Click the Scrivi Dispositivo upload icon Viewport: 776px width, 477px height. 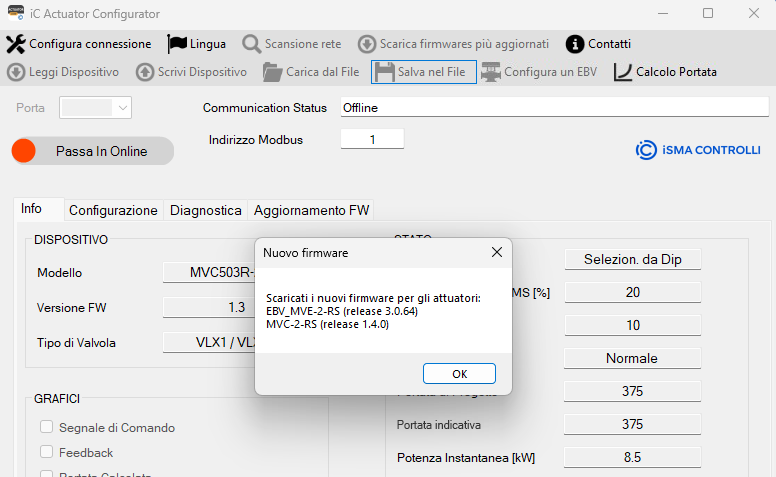tap(145, 72)
